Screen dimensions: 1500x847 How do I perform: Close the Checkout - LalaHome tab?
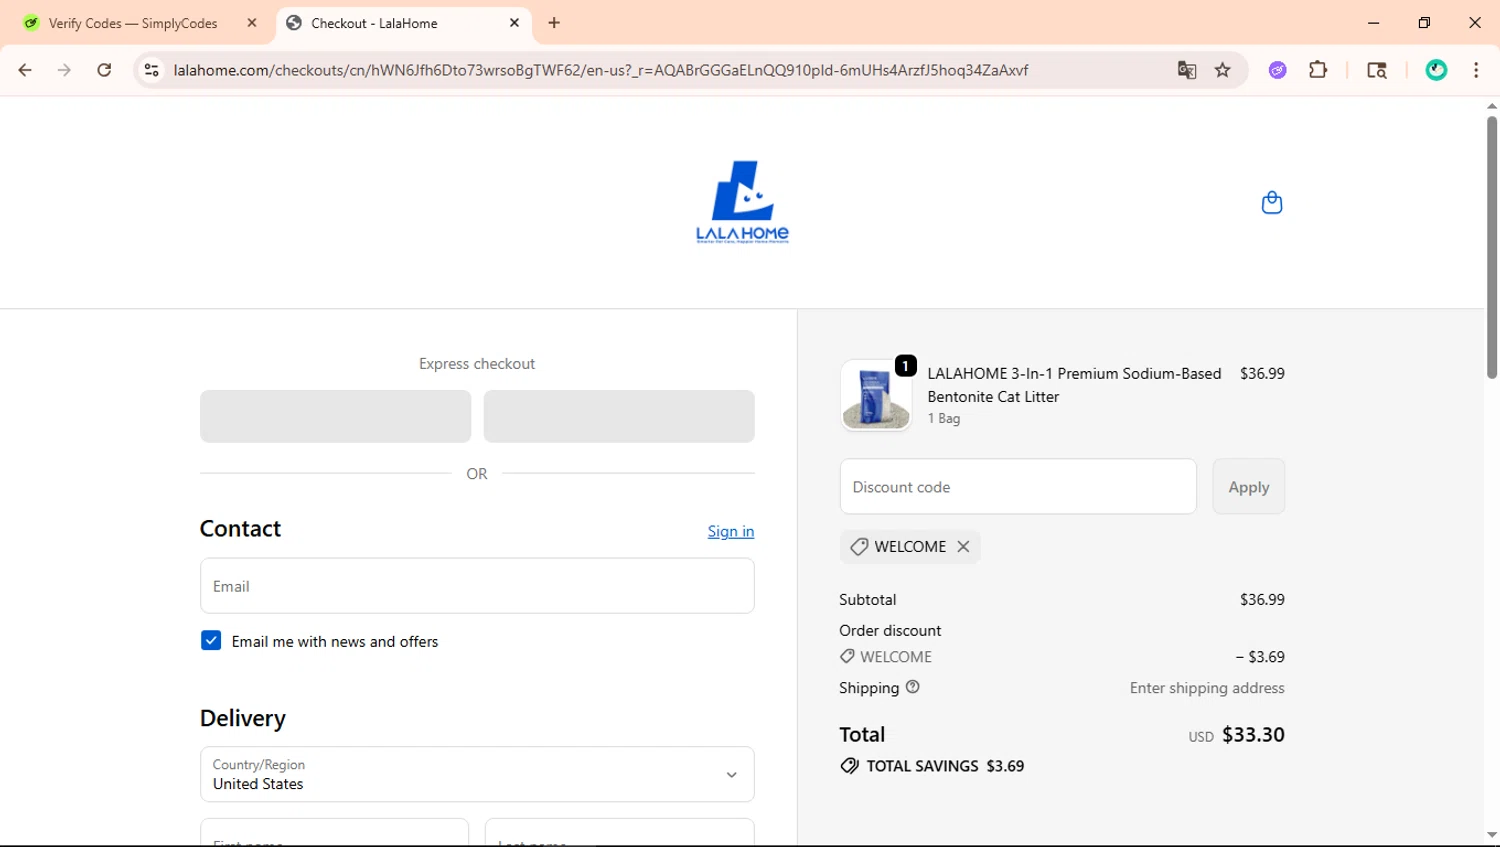coord(514,23)
